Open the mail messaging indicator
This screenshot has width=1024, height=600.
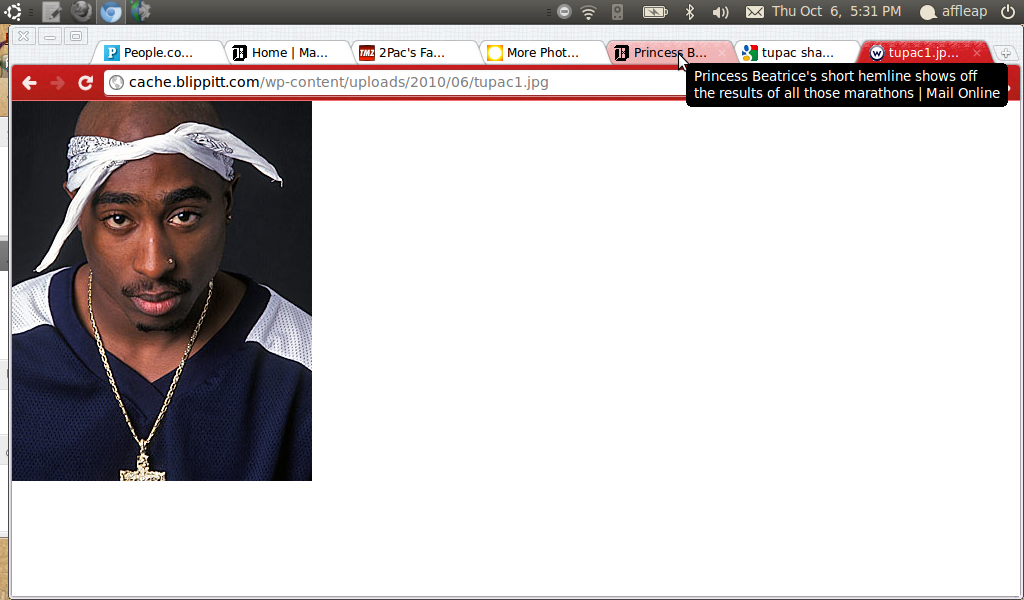(755, 12)
